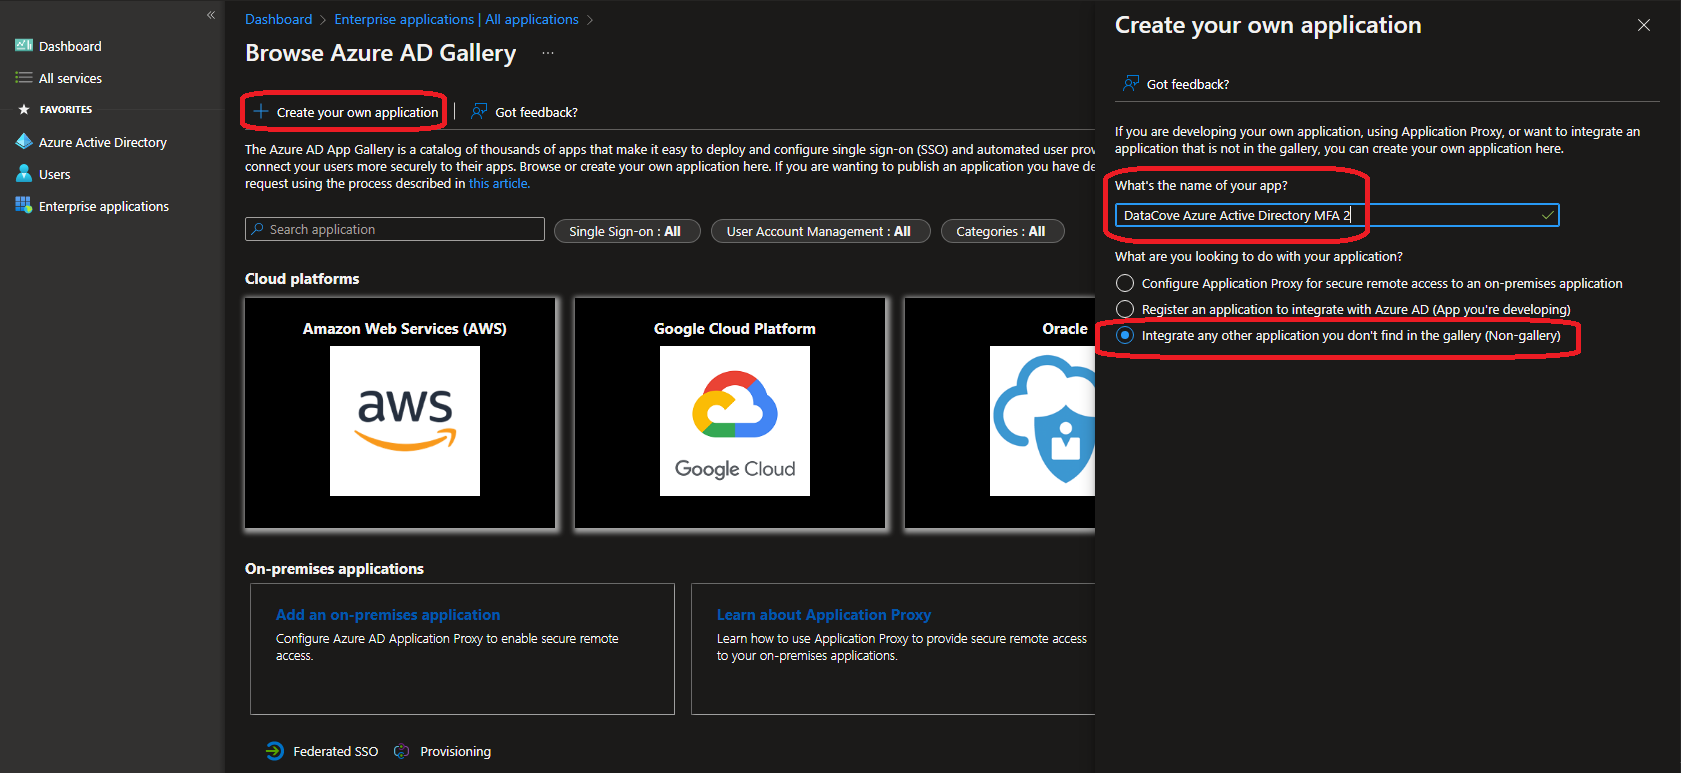Click the Amazon Web Services logo tile
Screen dimensions: 1681x773
(x=404, y=420)
